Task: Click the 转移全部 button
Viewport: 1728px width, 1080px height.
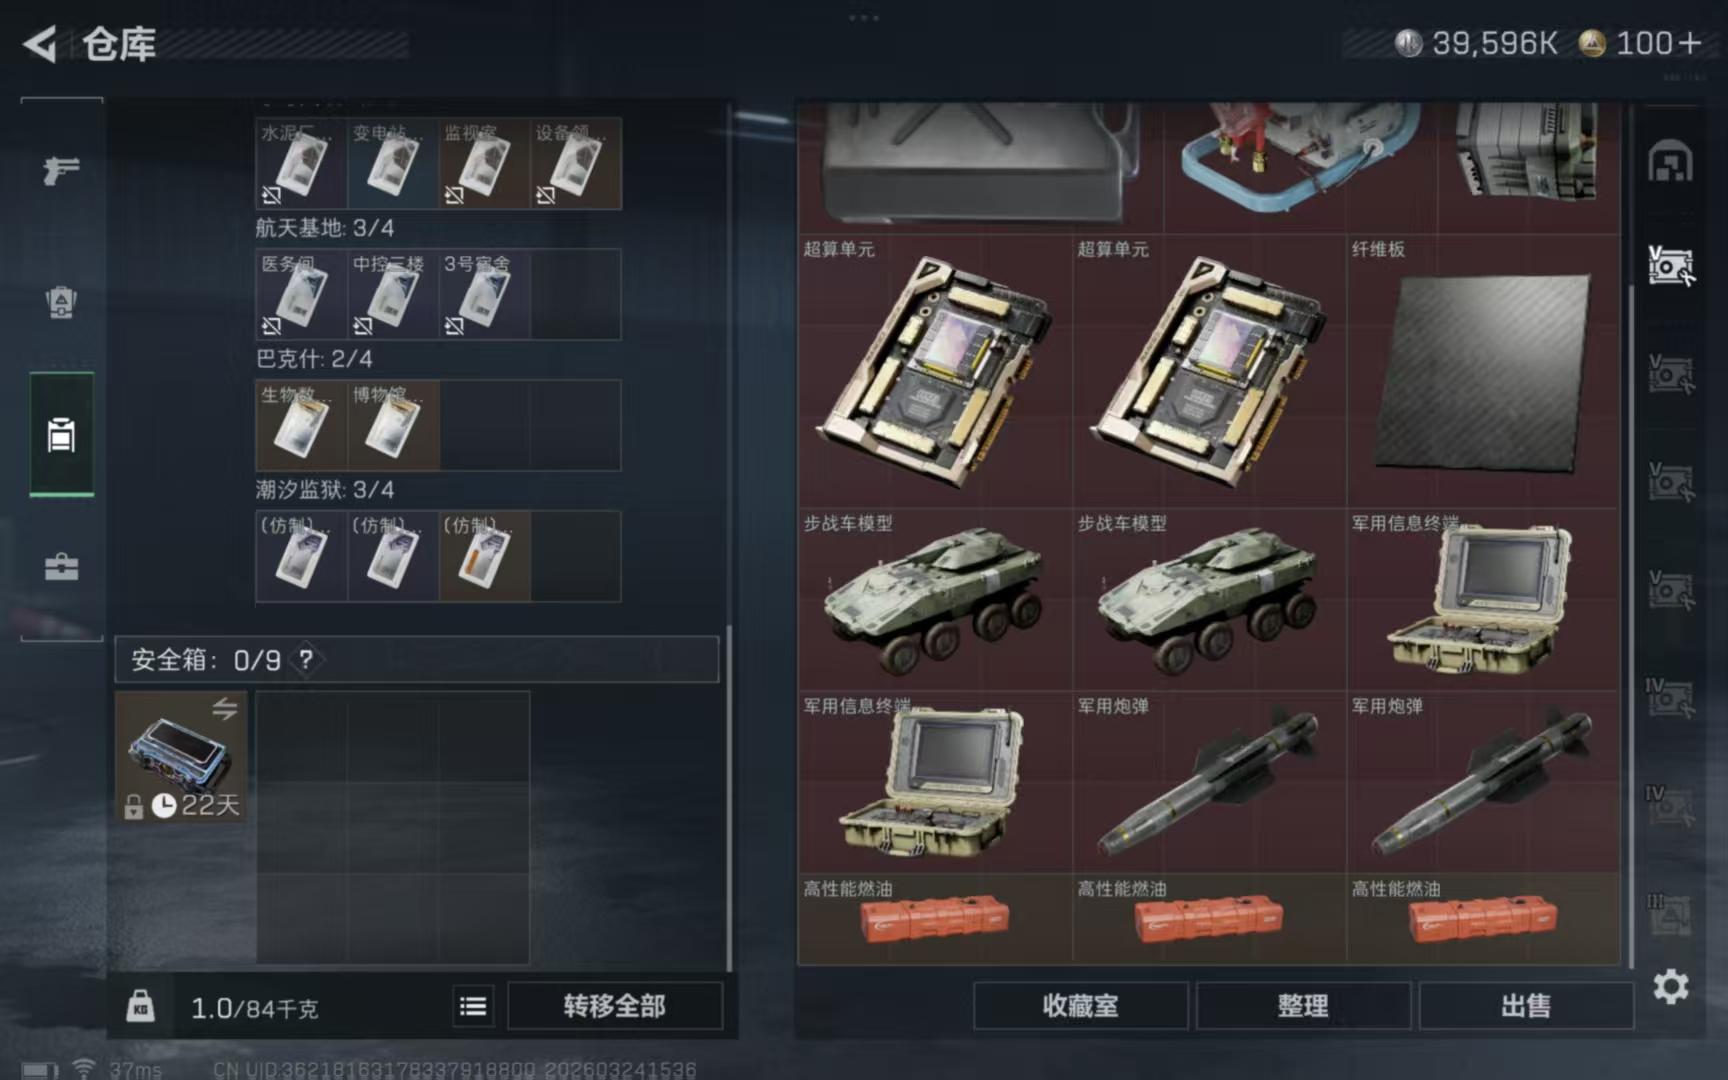Action: click(614, 1006)
